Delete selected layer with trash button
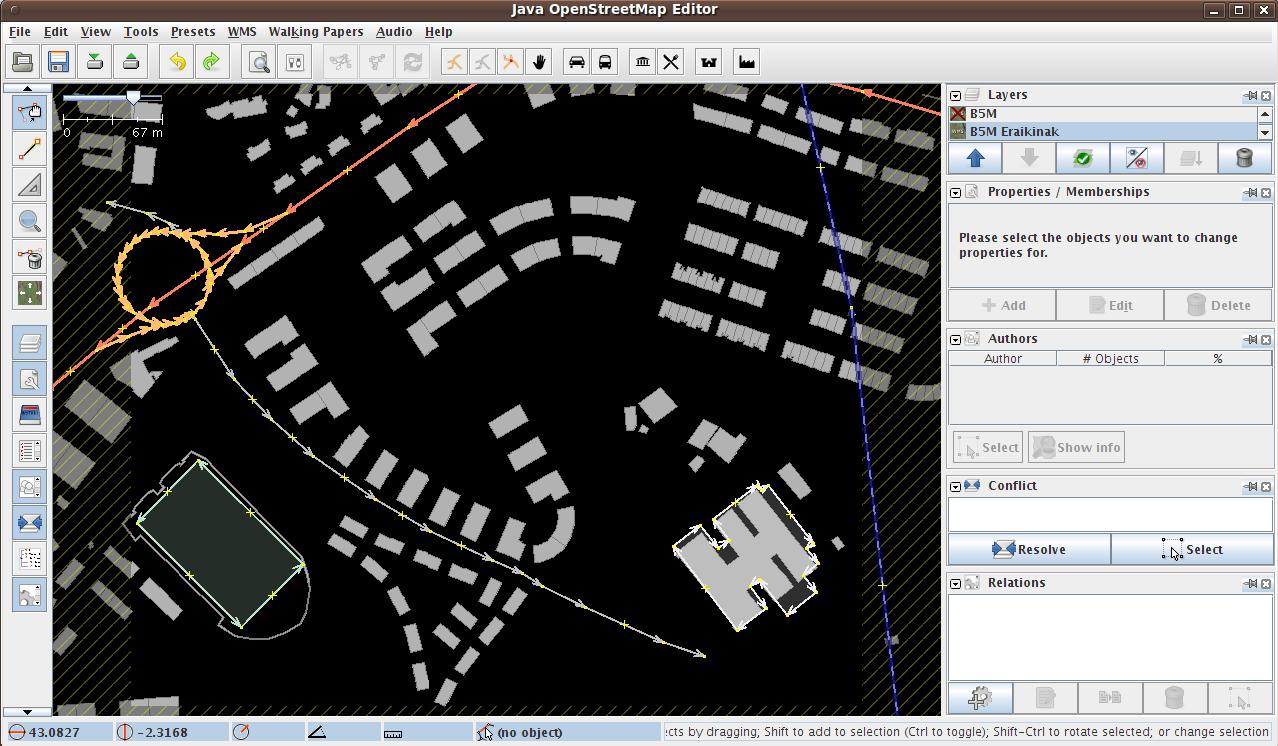The height and width of the screenshot is (746, 1278). pos(1244,158)
